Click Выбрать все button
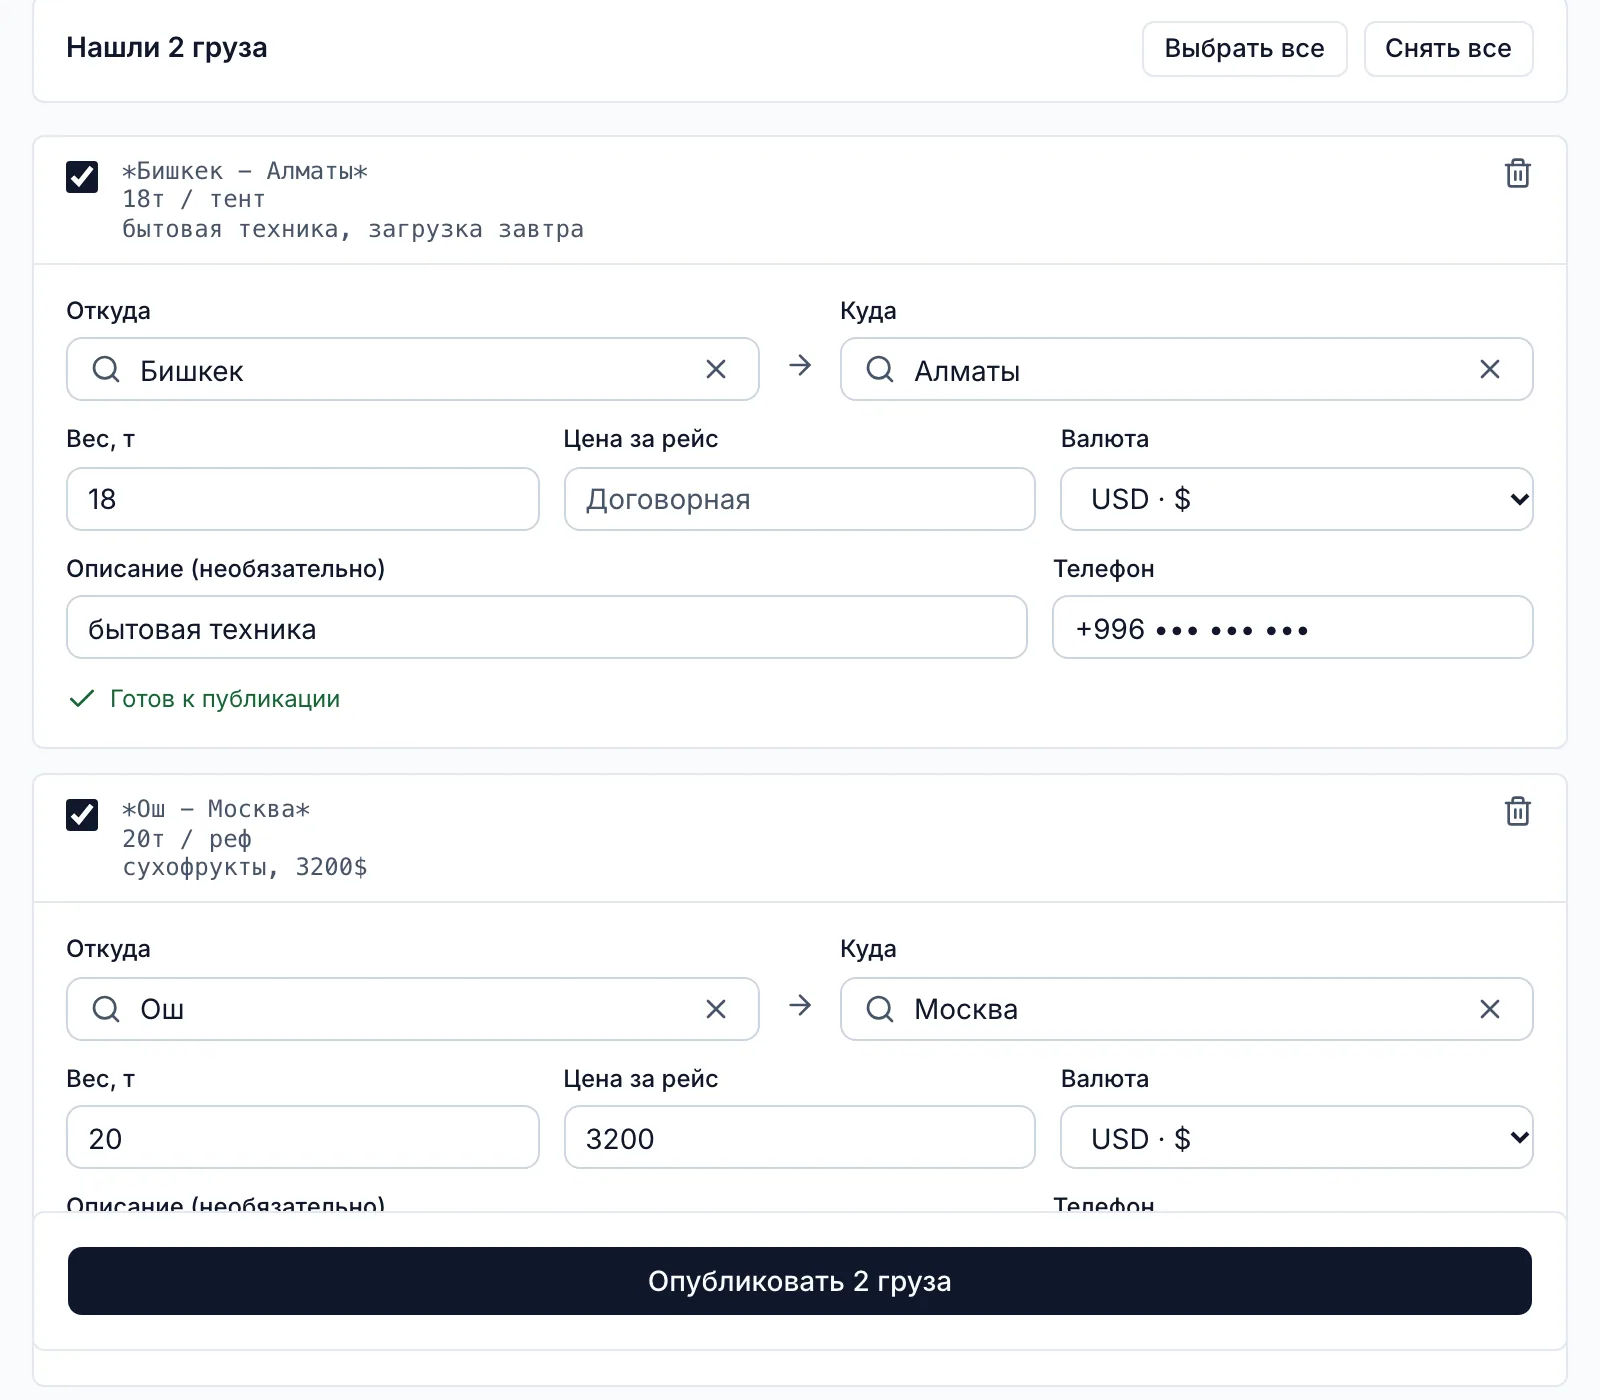 [x=1244, y=49]
